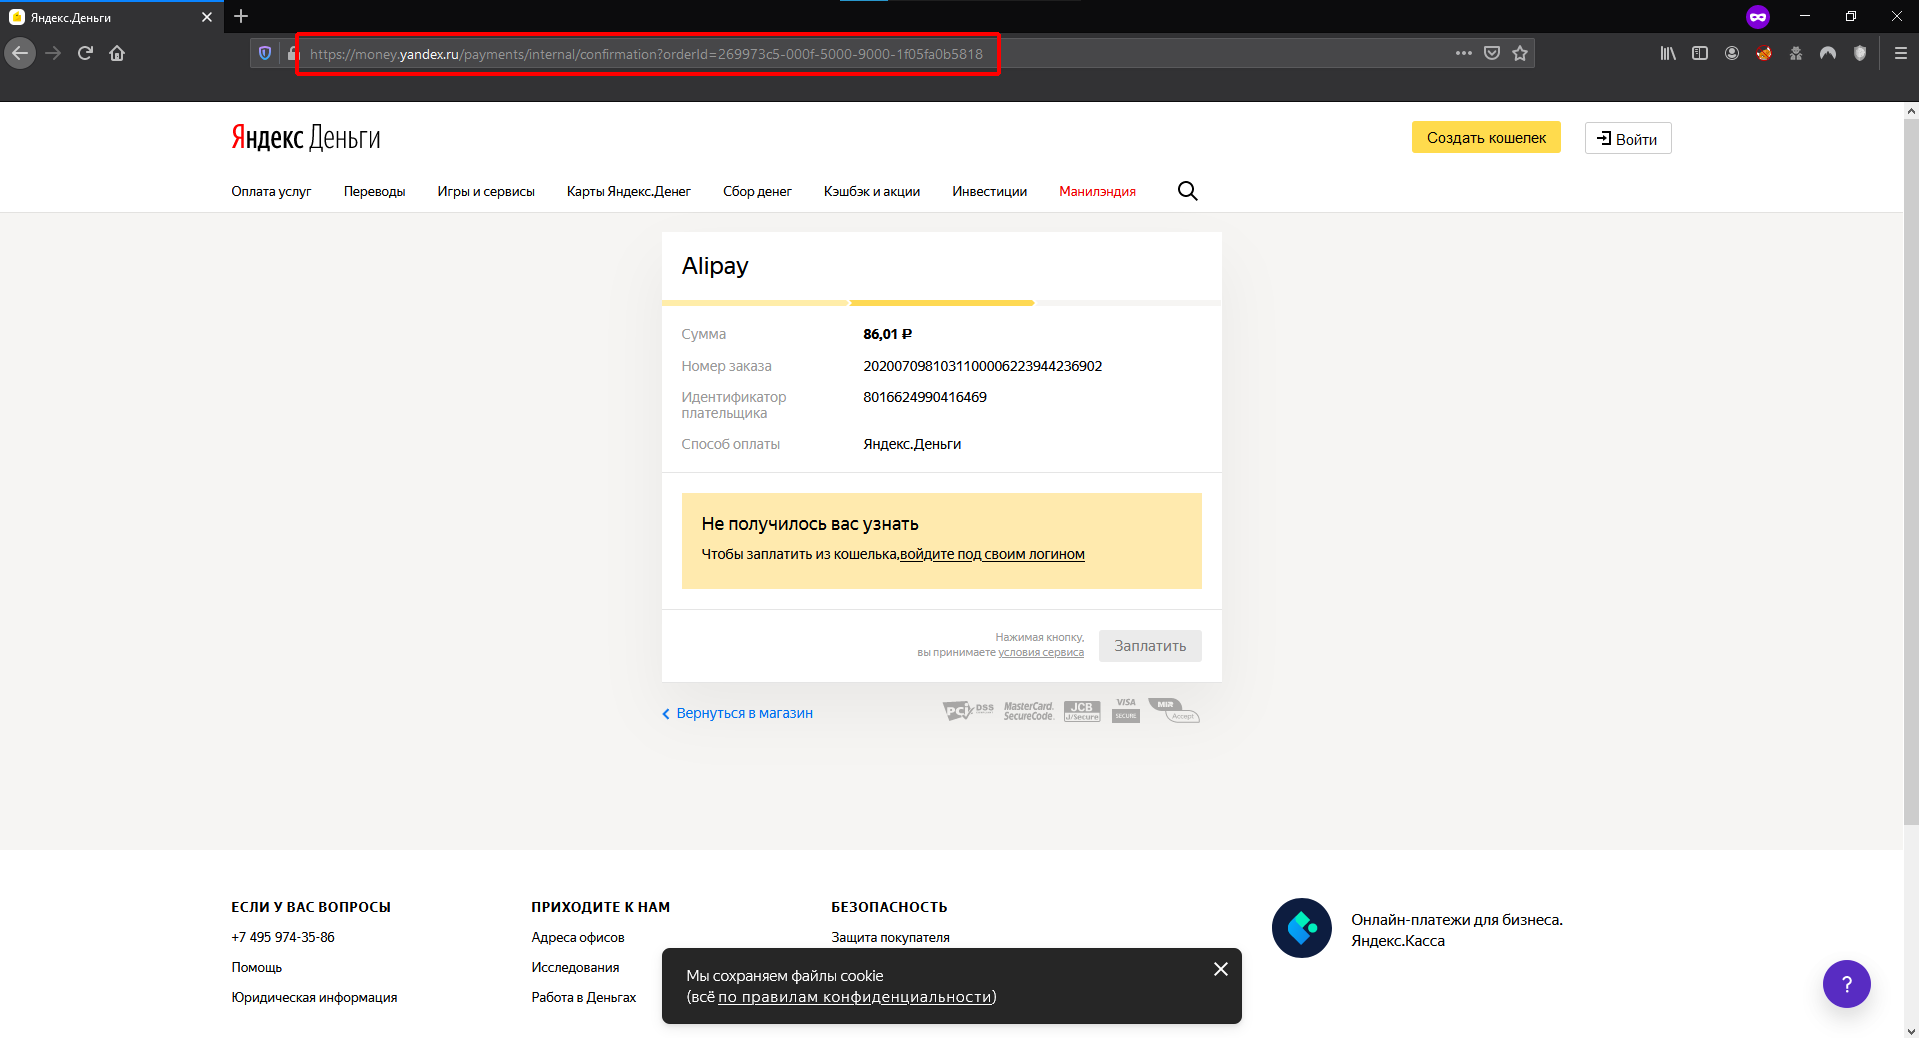Click the Заплатить pay button

pos(1150,646)
